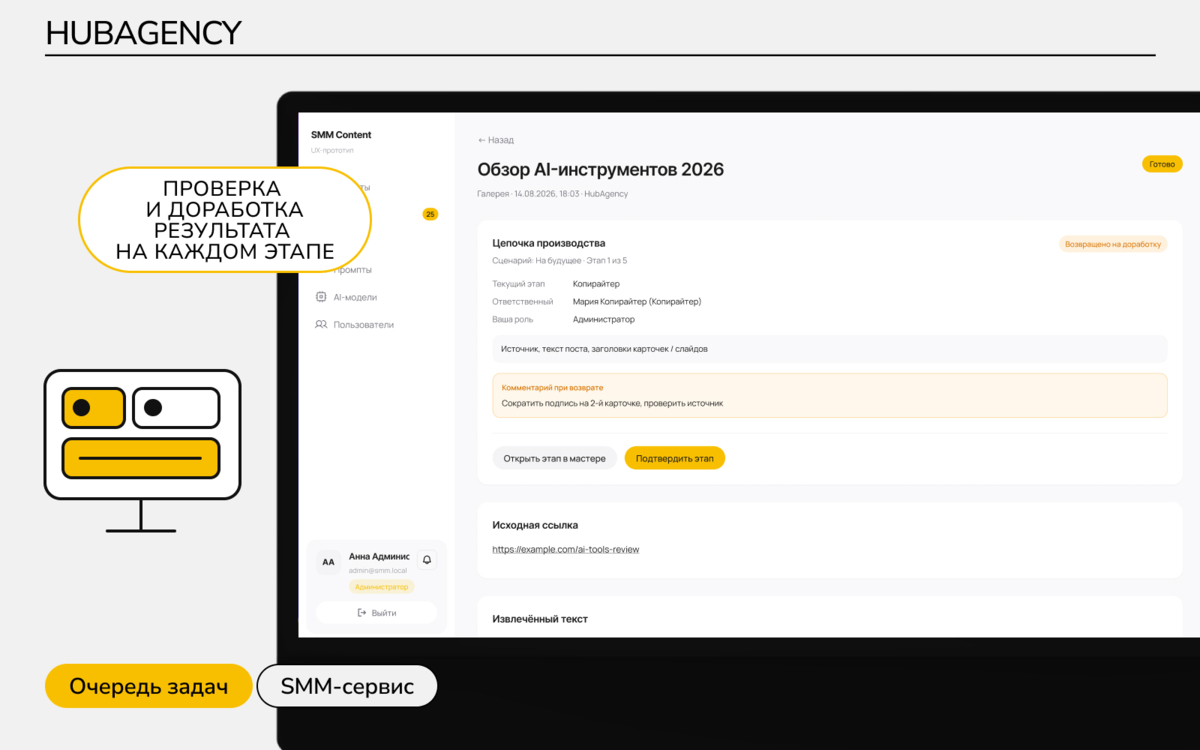
Task: Click the Исходная ссылка section heading
Action: click(535, 525)
